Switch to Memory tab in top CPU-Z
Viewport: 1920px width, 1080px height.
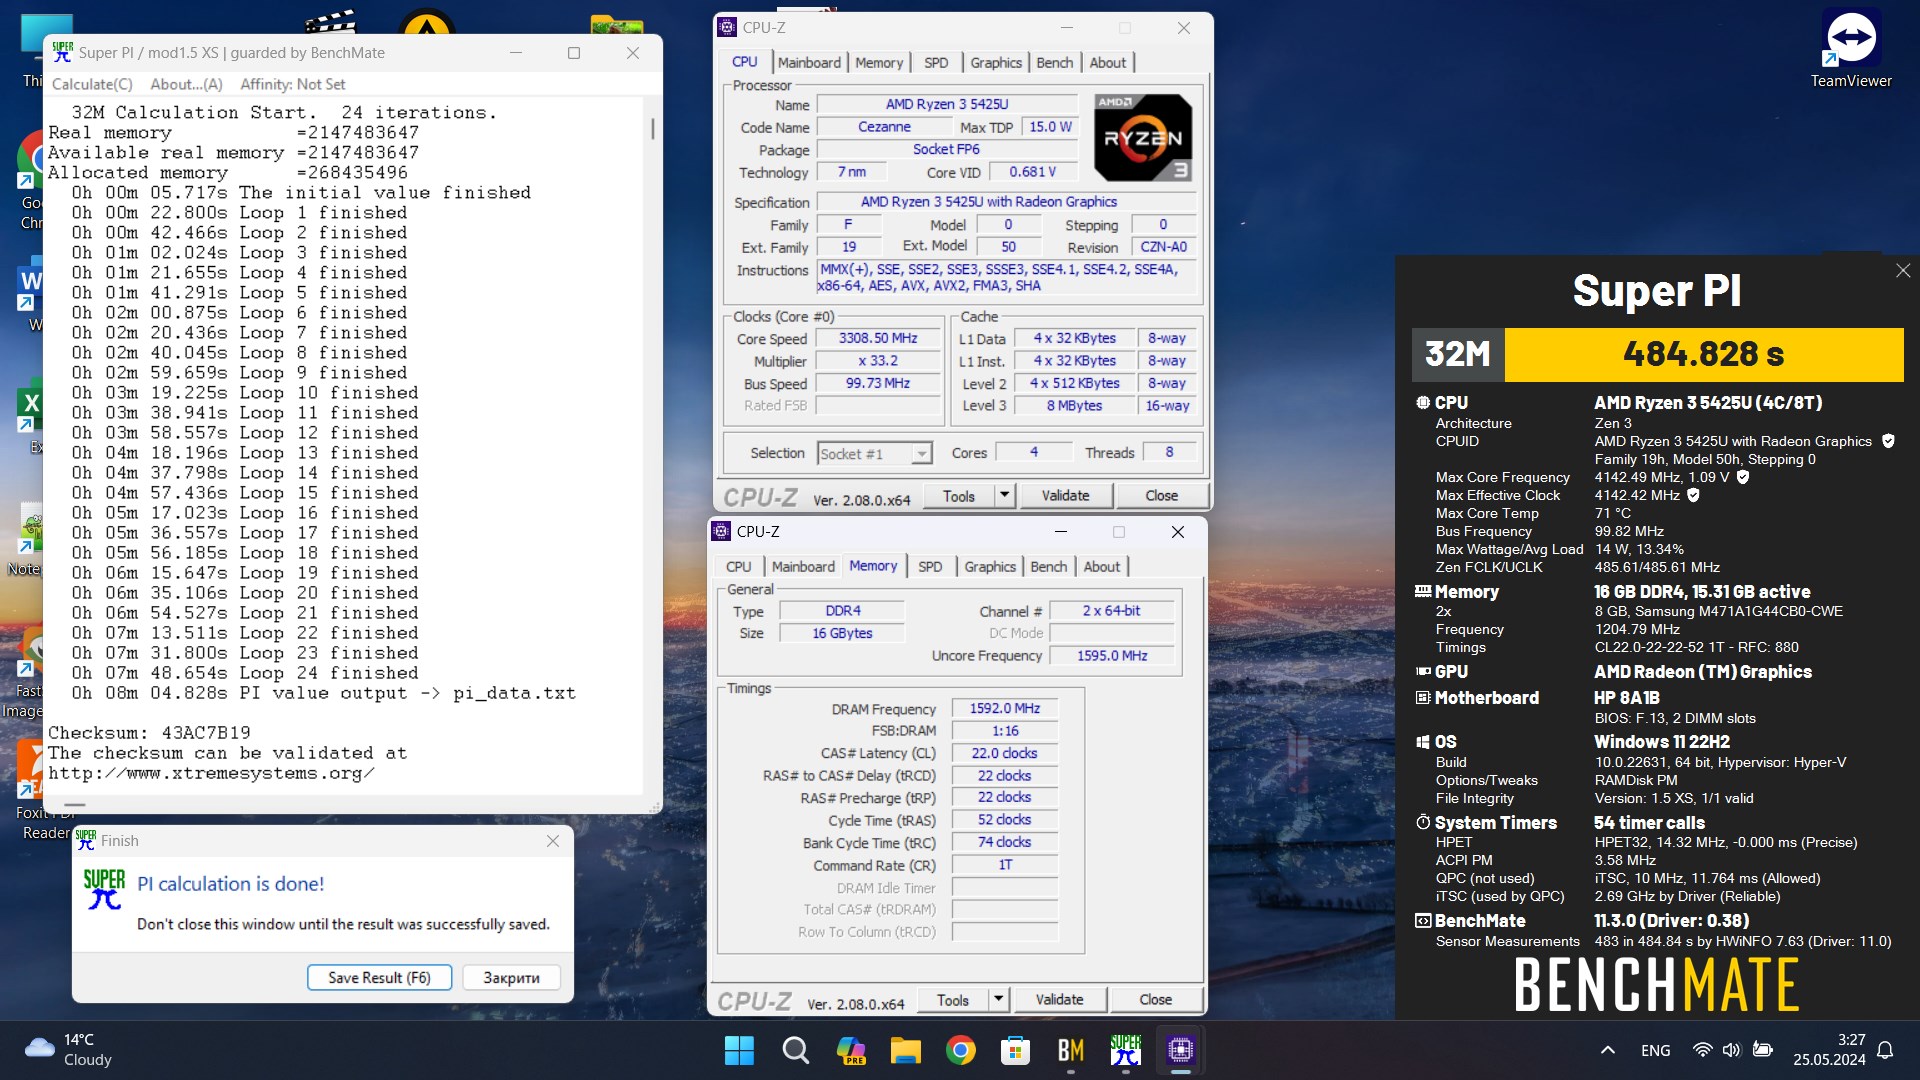coord(879,62)
